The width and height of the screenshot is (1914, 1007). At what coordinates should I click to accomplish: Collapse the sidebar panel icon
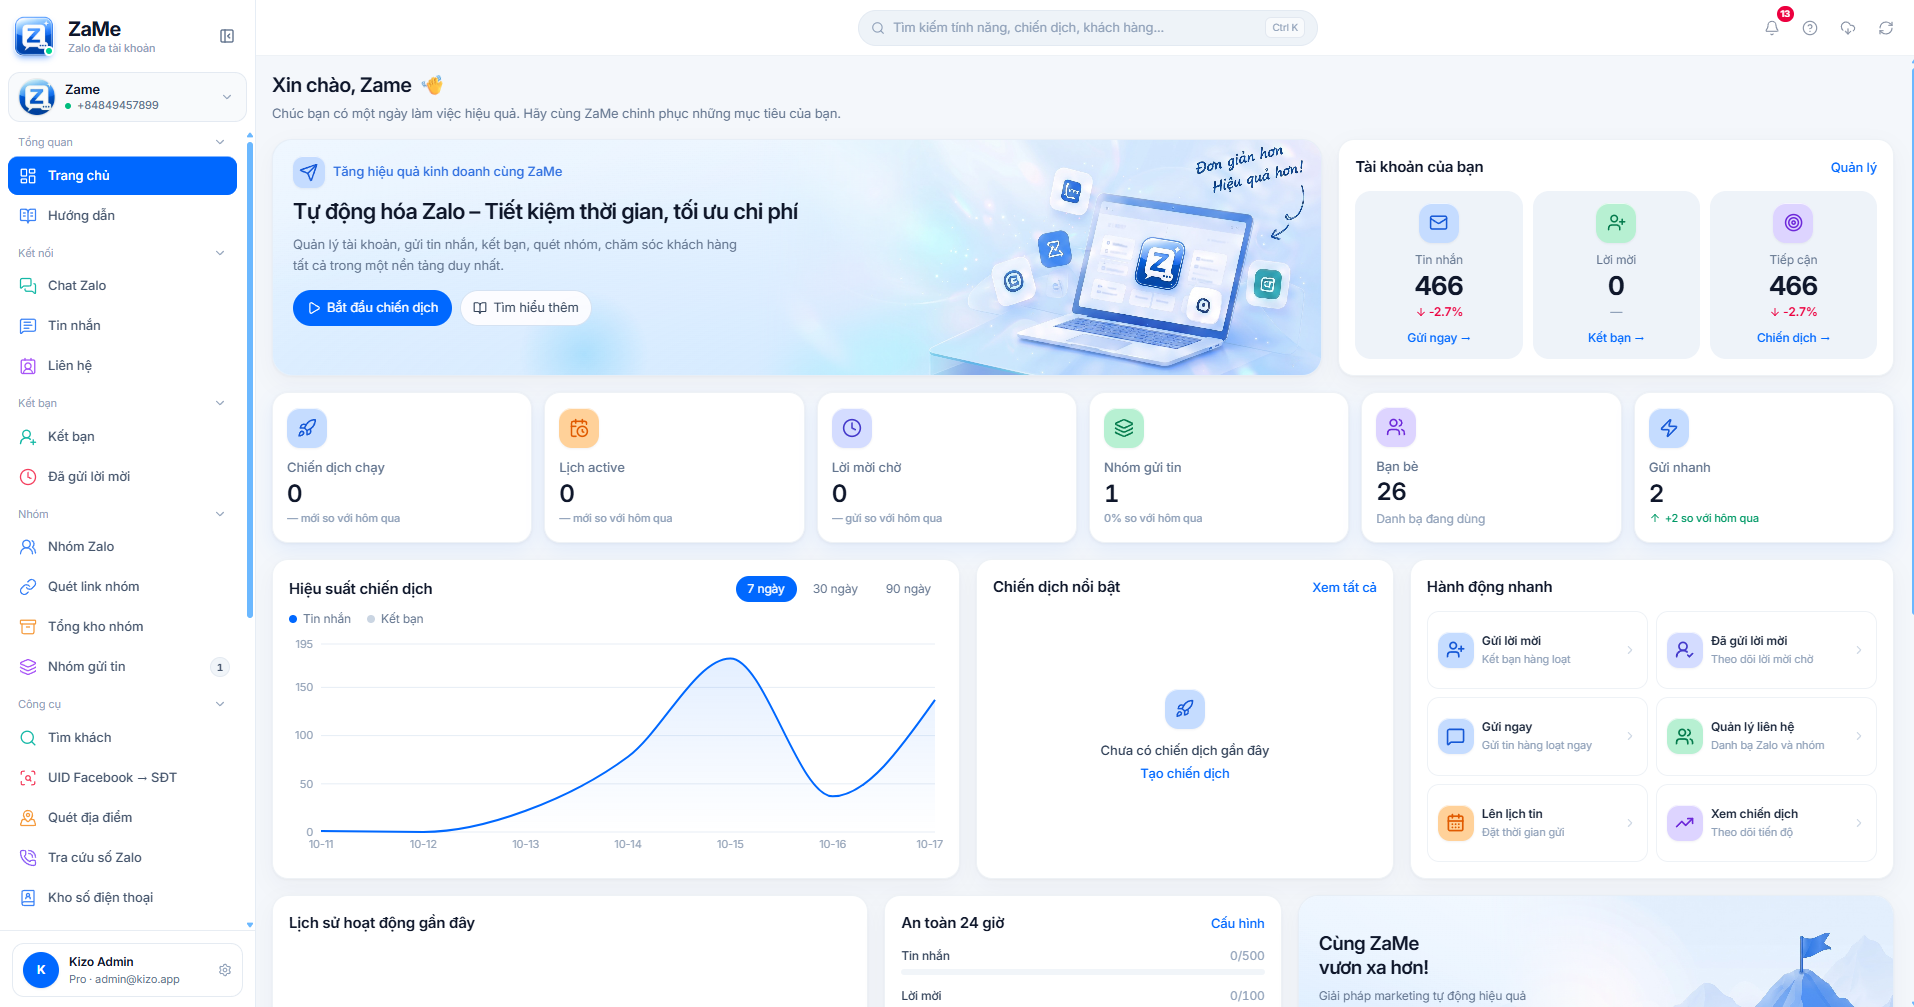point(227,36)
